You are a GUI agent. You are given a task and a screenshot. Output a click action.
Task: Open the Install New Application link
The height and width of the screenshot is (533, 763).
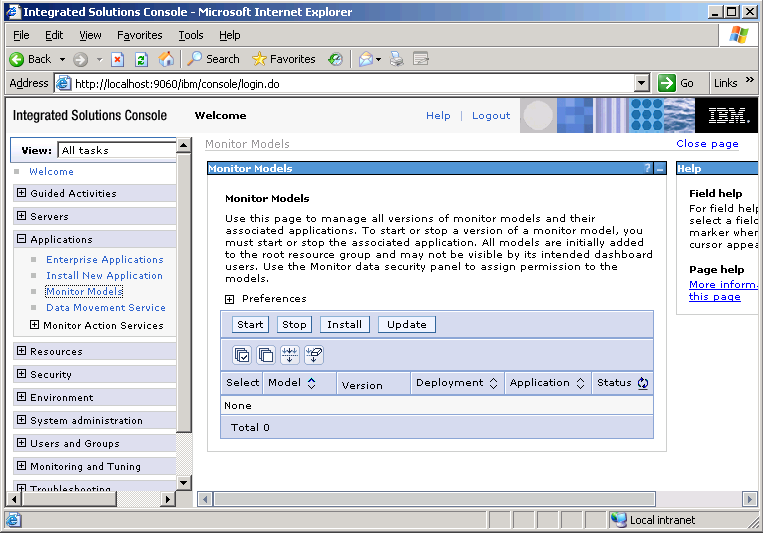coord(104,276)
